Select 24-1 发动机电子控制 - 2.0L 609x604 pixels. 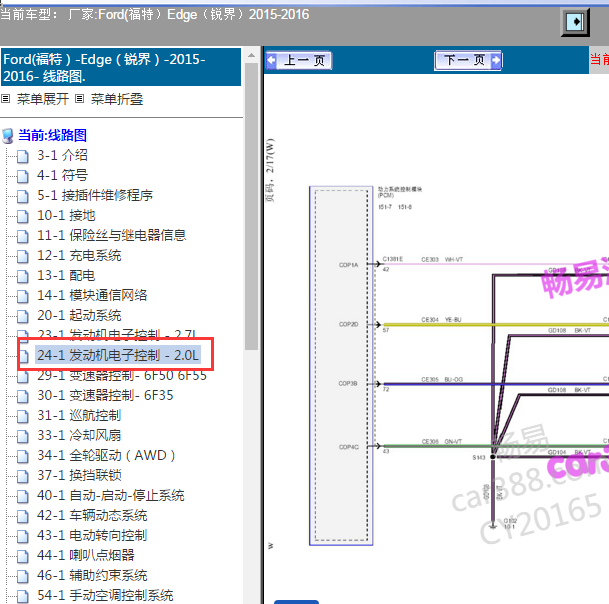click(118, 355)
